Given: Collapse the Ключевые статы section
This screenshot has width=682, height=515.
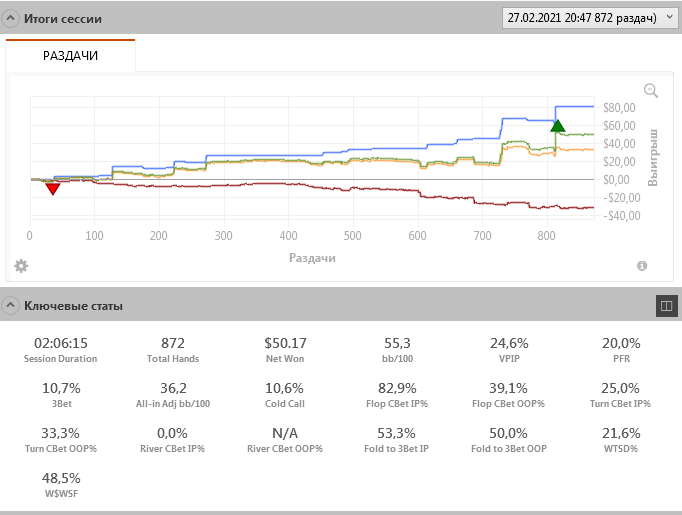Looking at the screenshot, I should (x=11, y=306).
